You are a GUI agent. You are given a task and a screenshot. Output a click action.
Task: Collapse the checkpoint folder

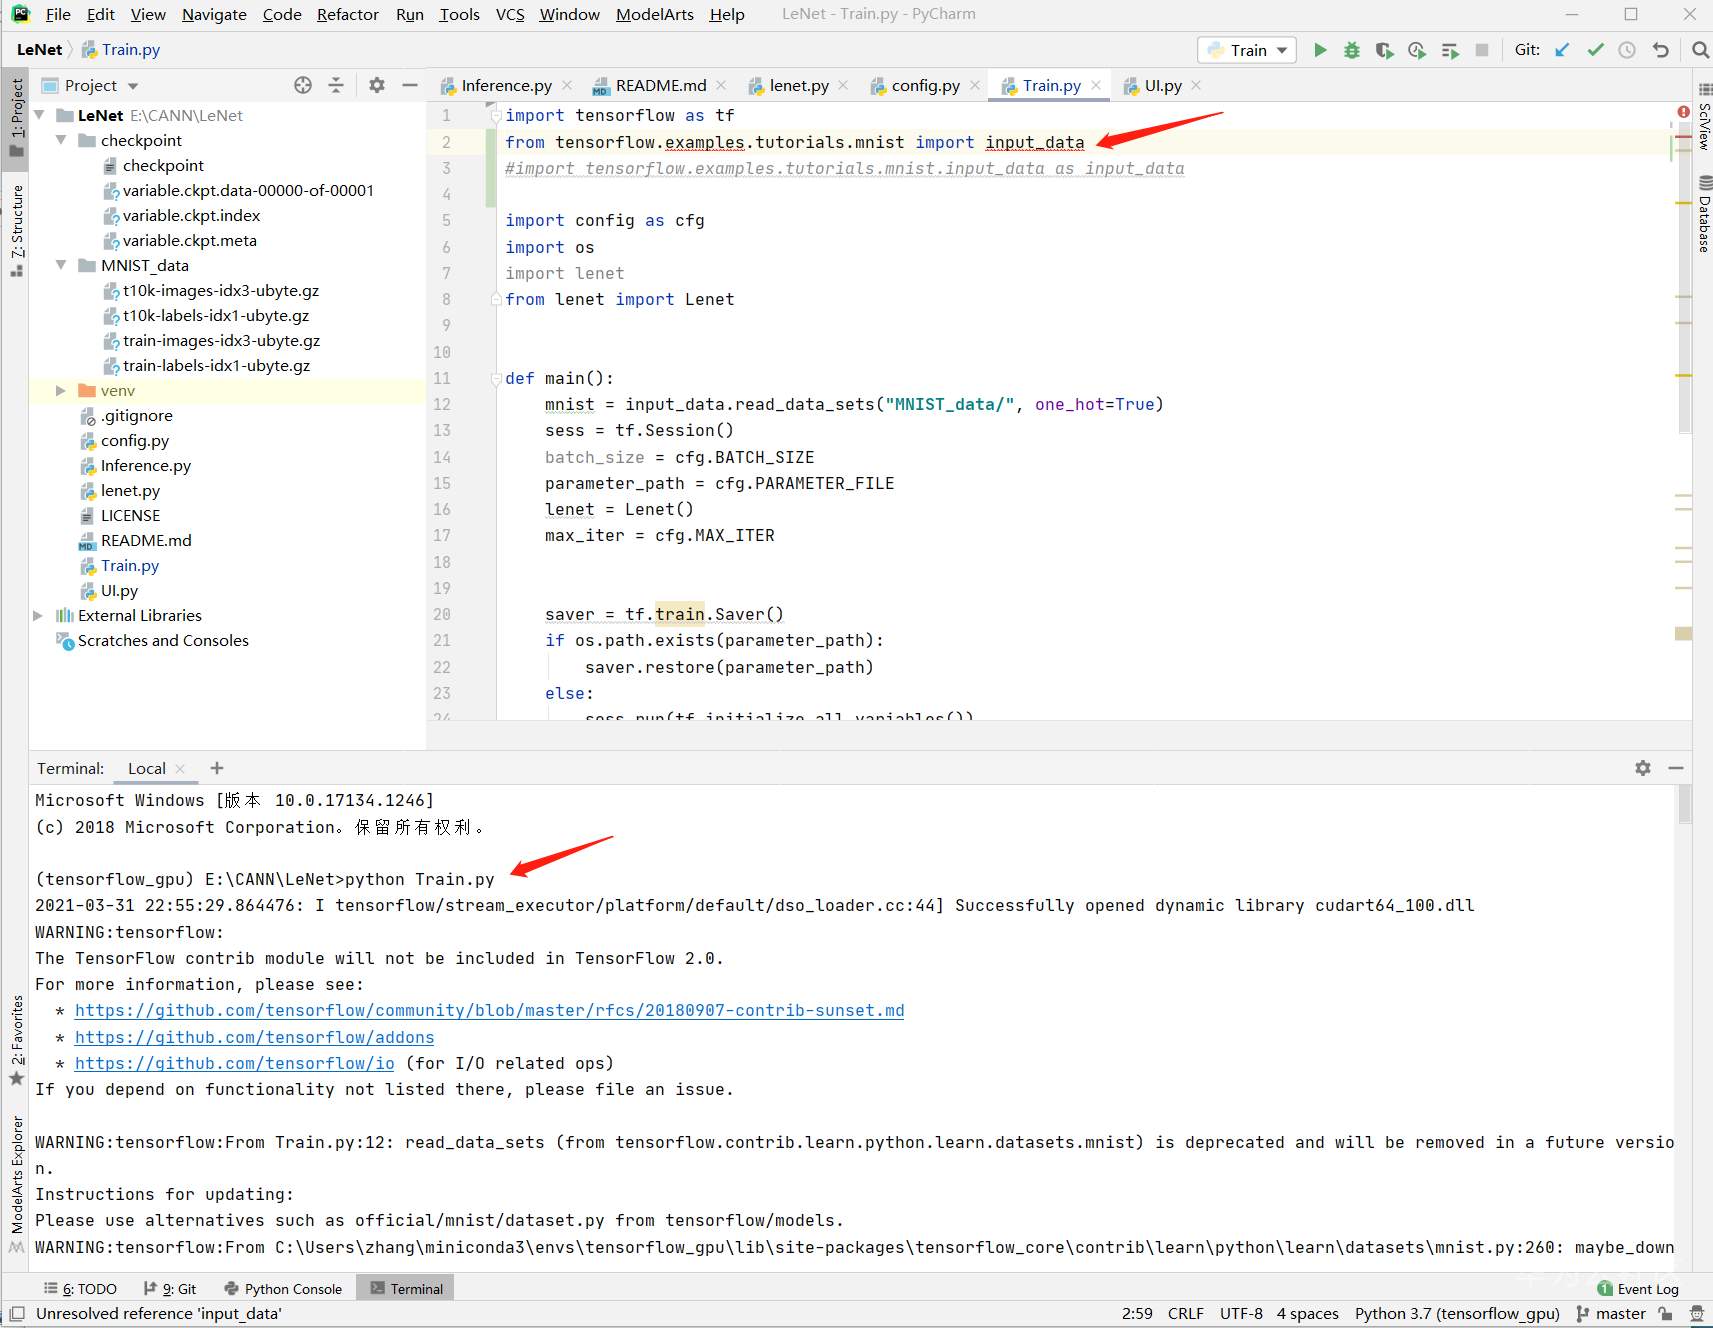point(61,140)
